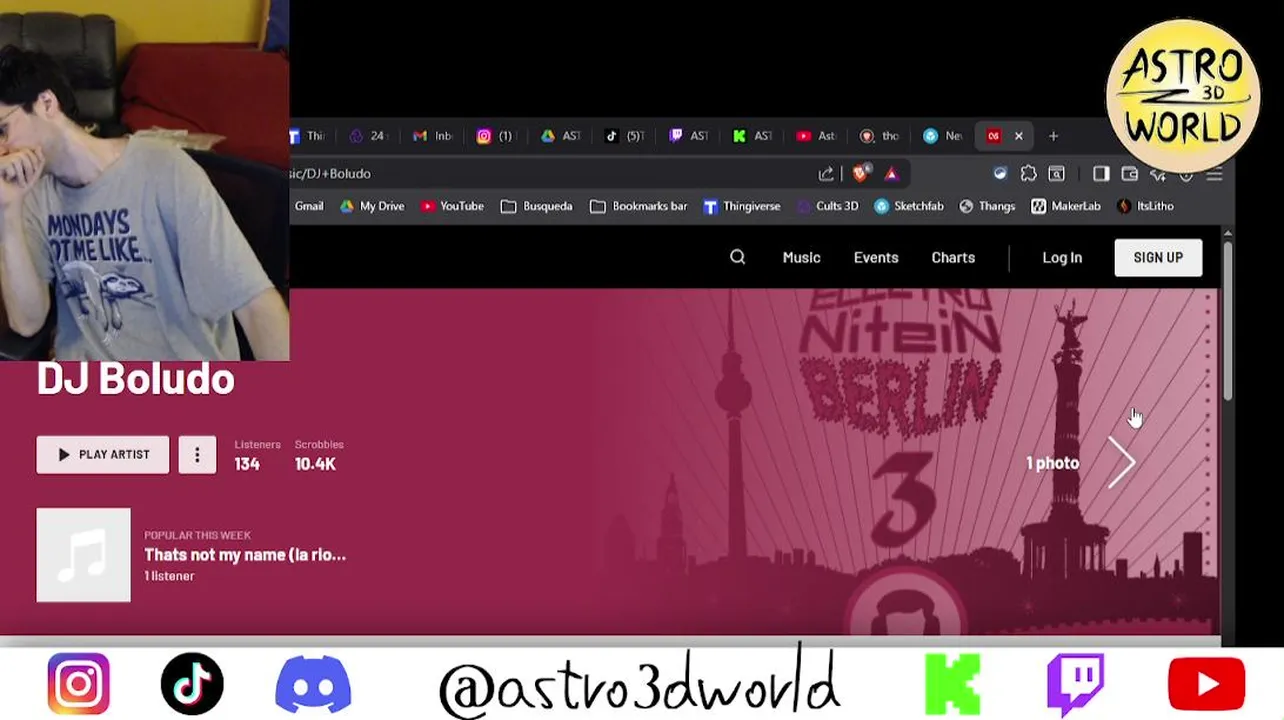Open the browser extensions puzzle icon
This screenshot has height=720, width=1284.
(x=1028, y=174)
